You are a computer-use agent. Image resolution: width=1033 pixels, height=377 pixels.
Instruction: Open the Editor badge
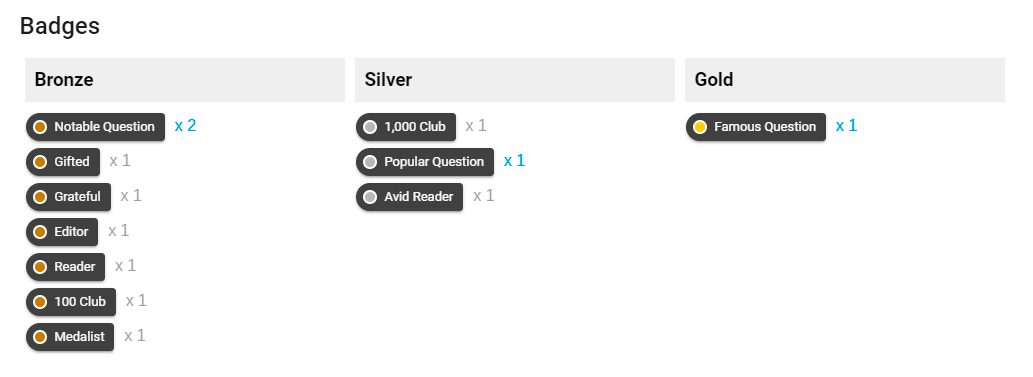62,231
